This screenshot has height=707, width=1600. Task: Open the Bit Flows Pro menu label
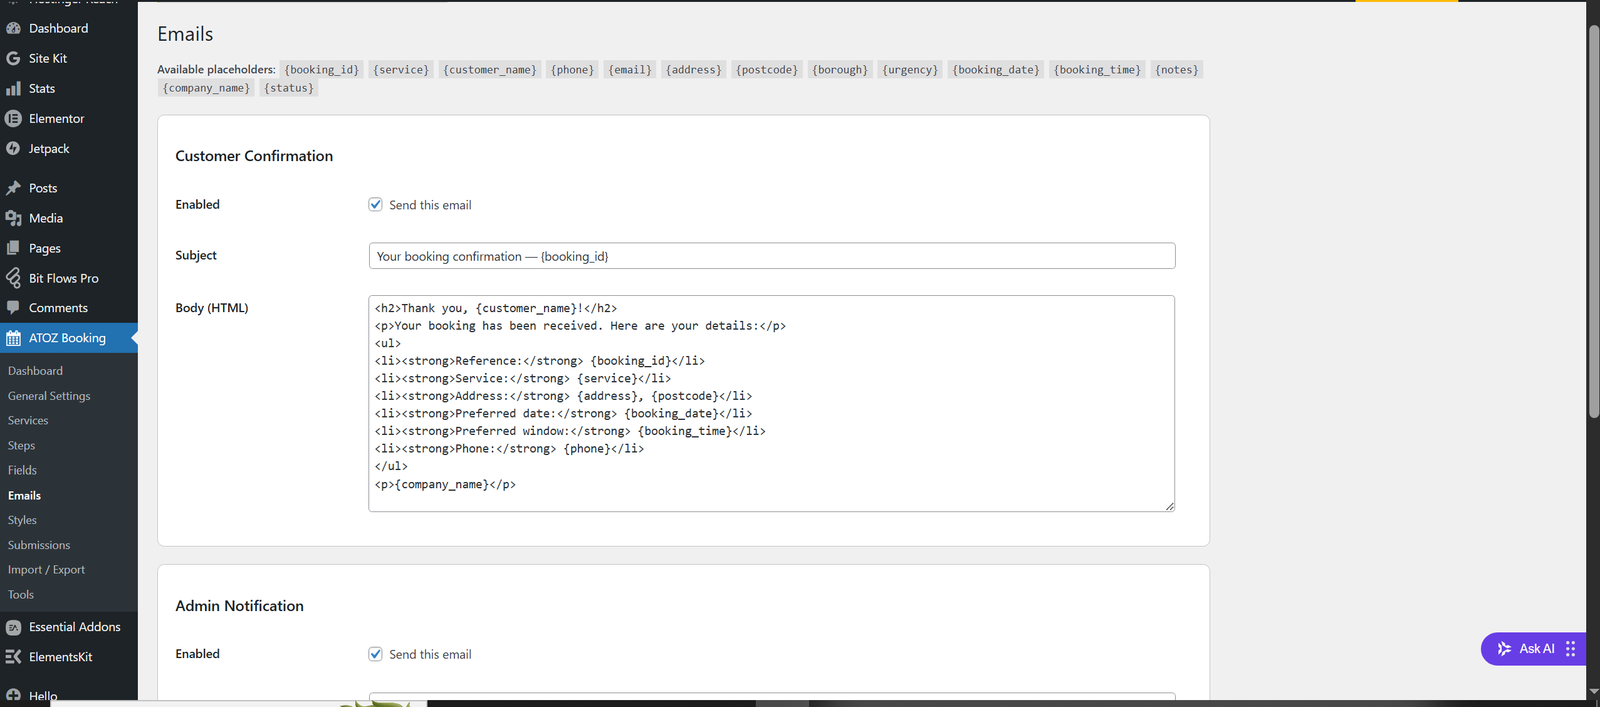[x=63, y=278]
